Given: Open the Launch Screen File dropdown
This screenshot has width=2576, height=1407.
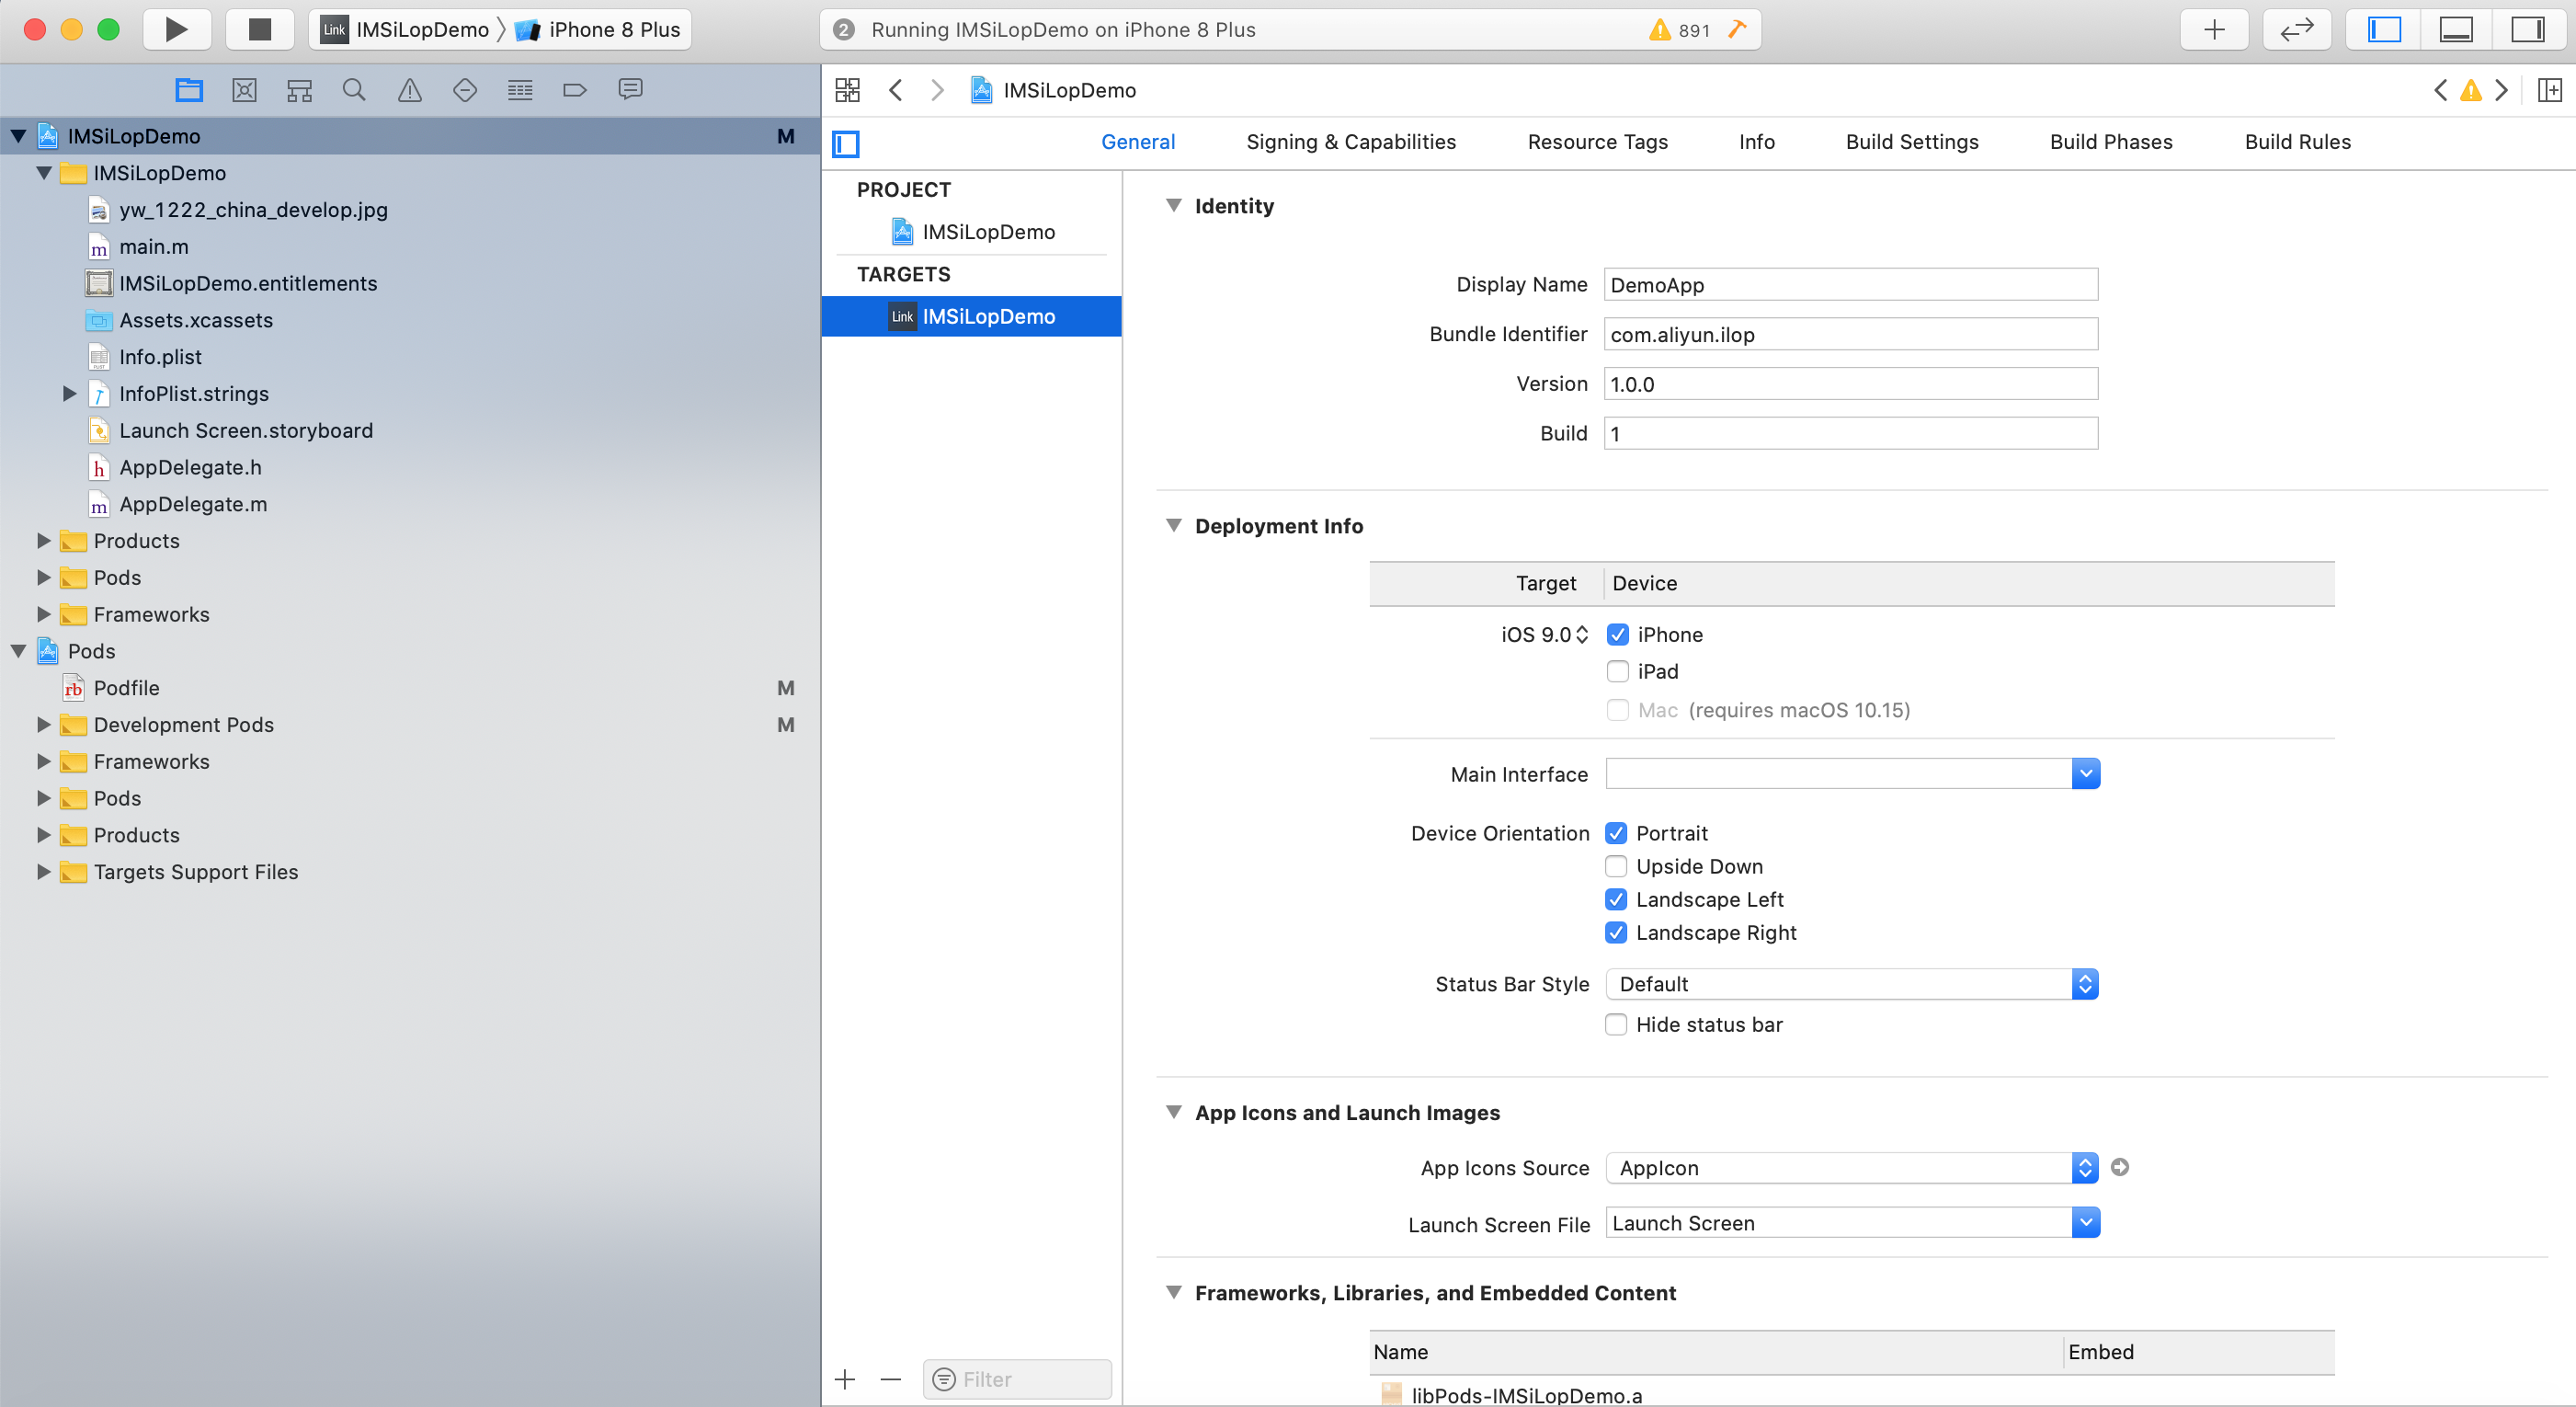Looking at the screenshot, I should coord(2085,1222).
